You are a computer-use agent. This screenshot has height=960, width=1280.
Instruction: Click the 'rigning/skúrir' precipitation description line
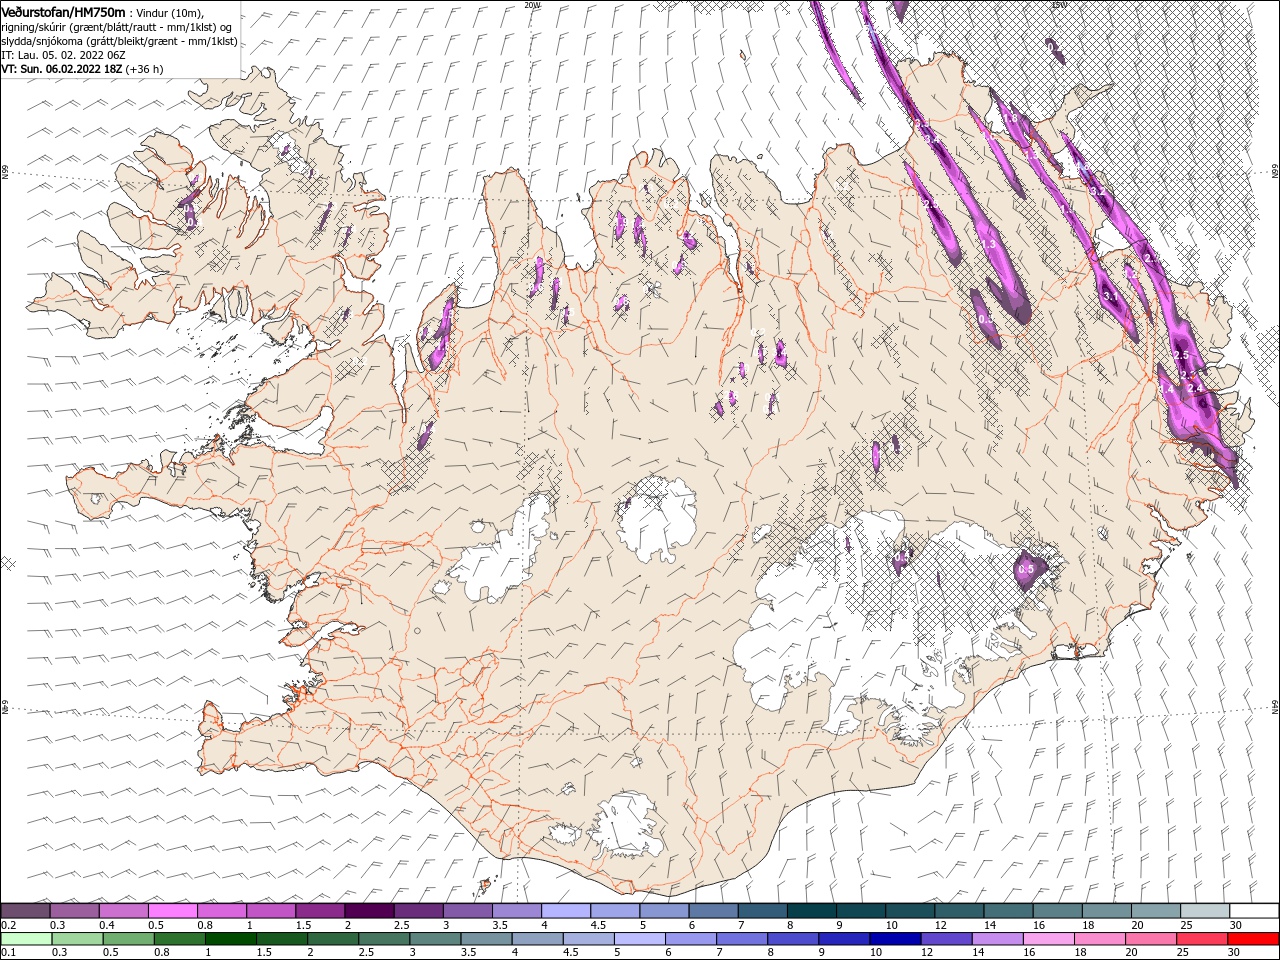pyautogui.click(x=118, y=27)
